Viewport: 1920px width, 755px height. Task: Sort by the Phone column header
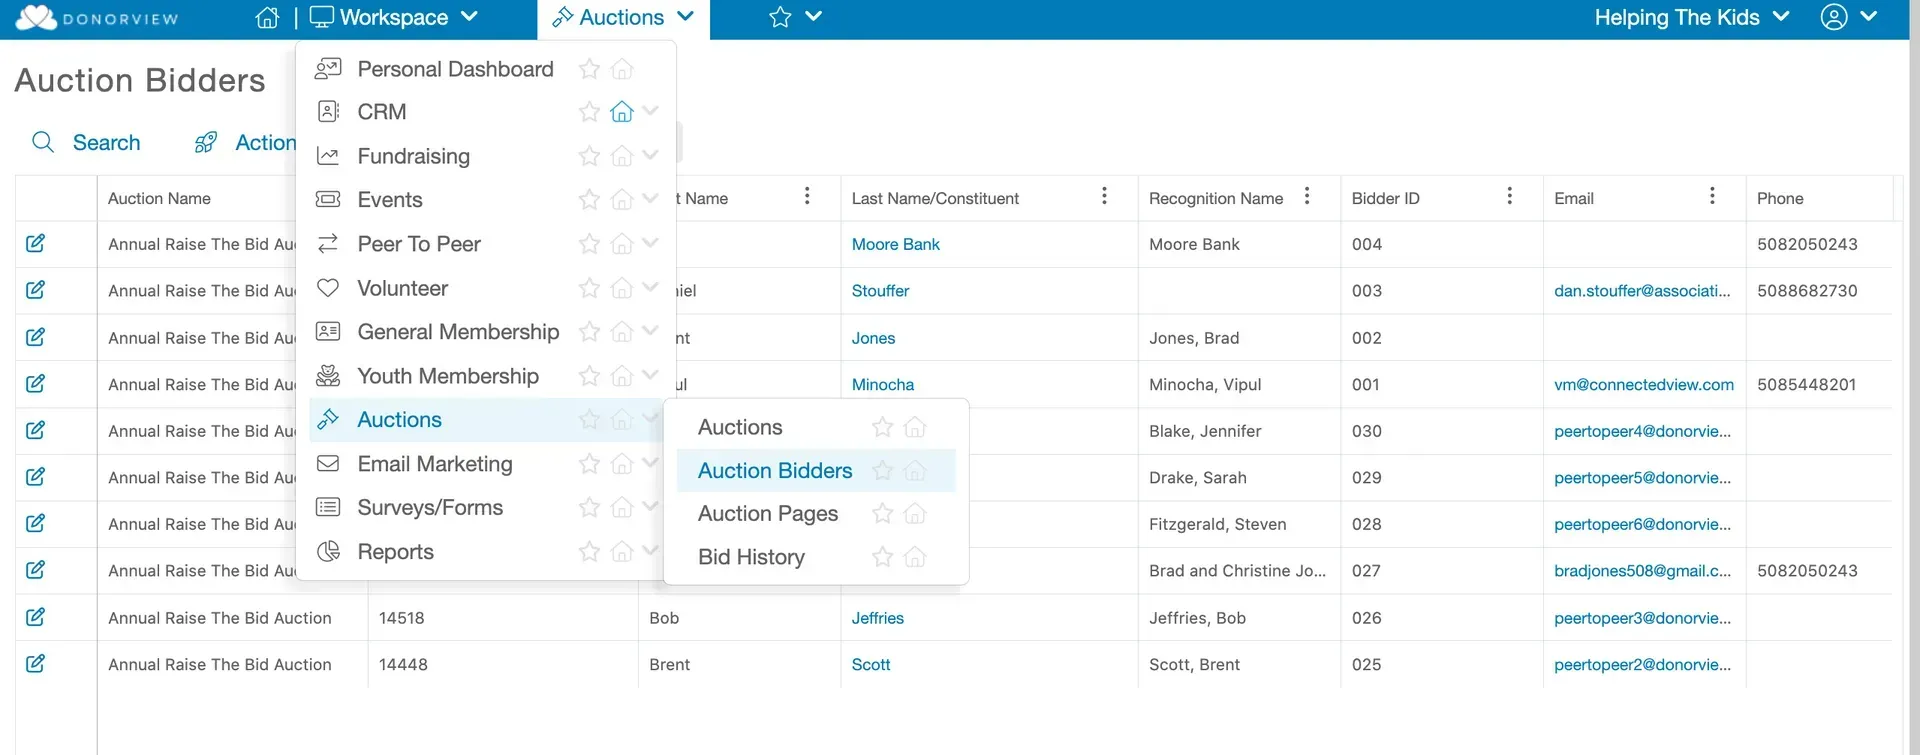click(1780, 198)
